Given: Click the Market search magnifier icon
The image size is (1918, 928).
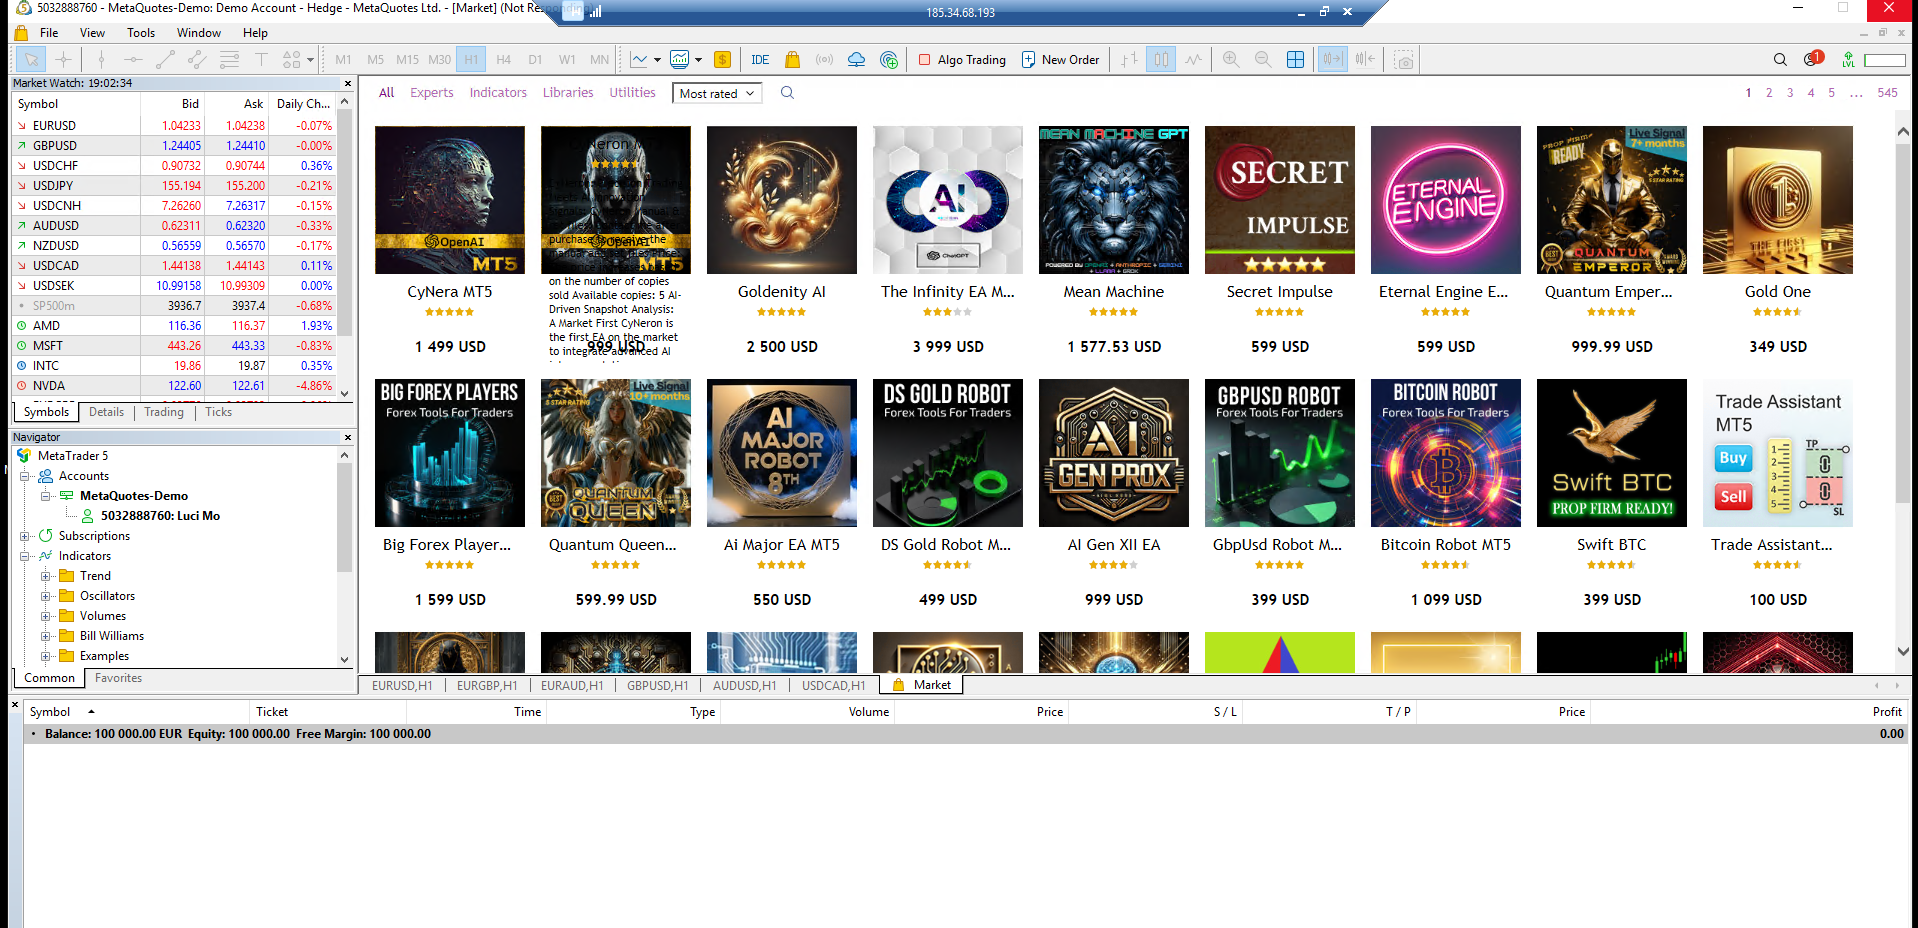Looking at the screenshot, I should [x=787, y=93].
